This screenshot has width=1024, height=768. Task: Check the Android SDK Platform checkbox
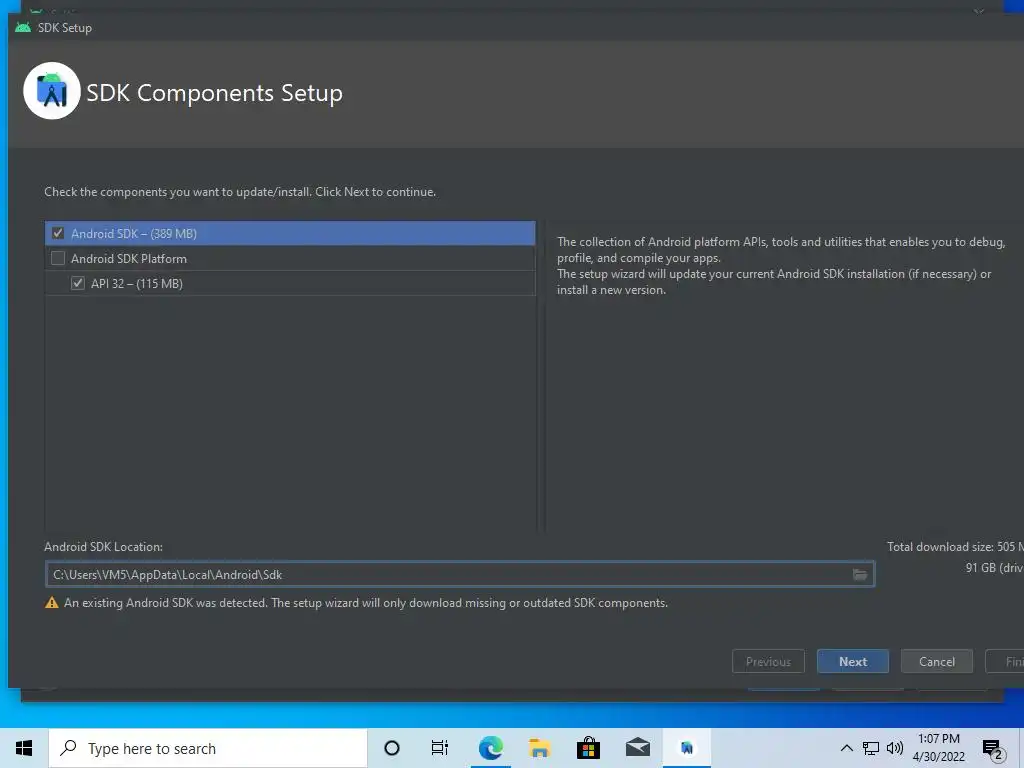[58, 258]
